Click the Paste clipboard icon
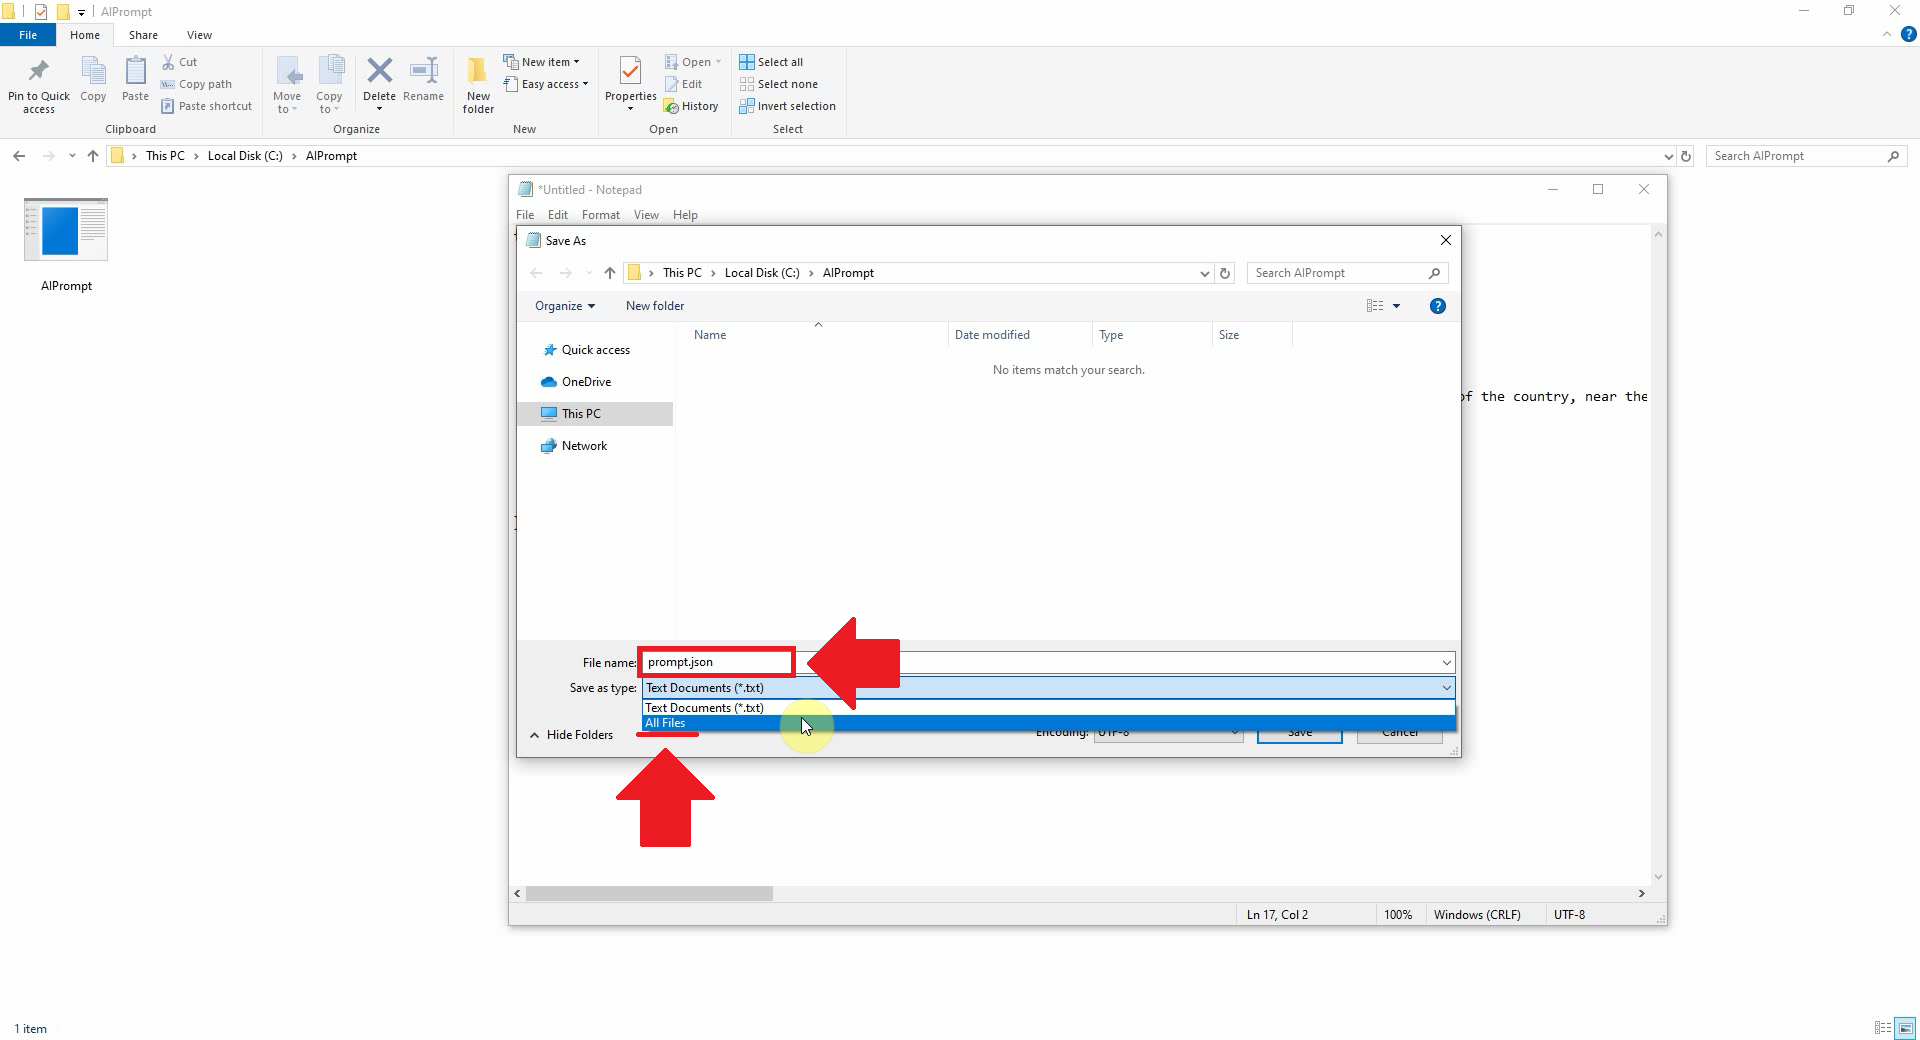 click(135, 72)
